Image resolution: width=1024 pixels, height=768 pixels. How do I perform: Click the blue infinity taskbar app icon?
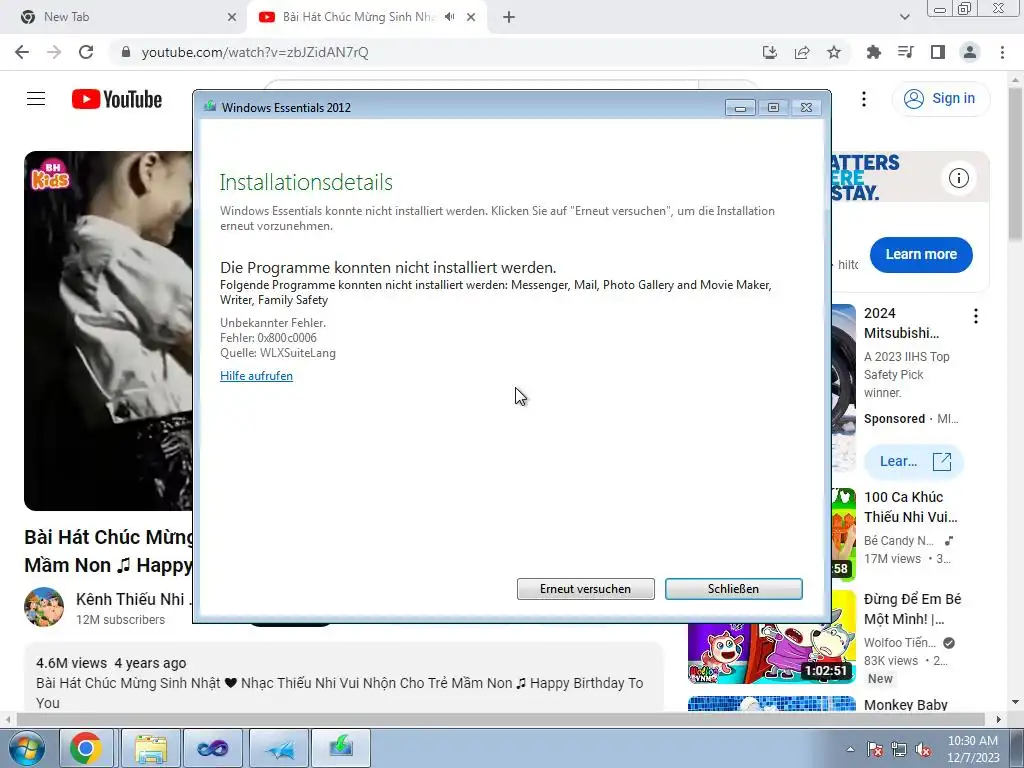pos(214,748)
